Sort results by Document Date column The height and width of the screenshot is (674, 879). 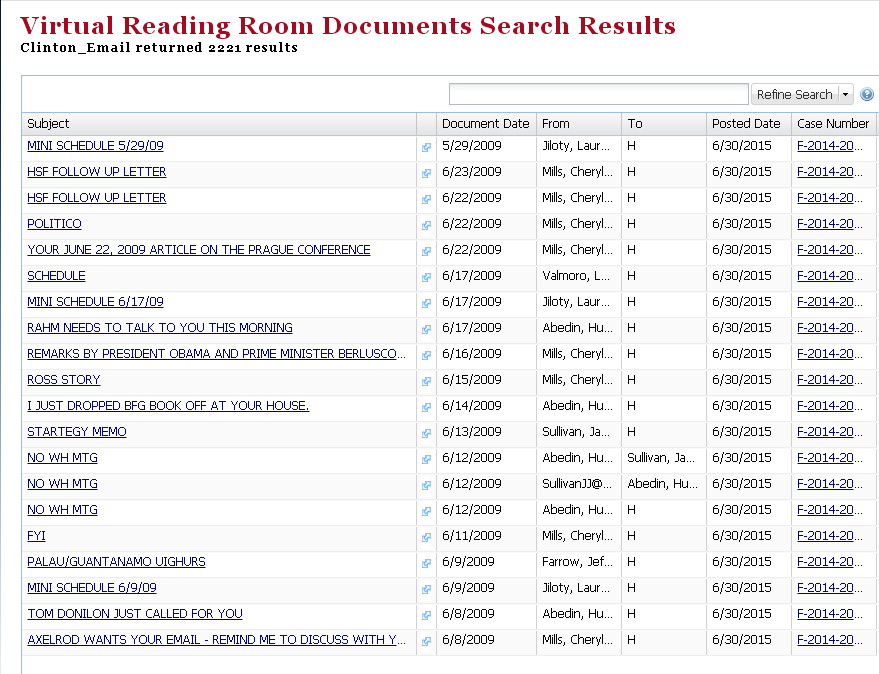point(485,124)
